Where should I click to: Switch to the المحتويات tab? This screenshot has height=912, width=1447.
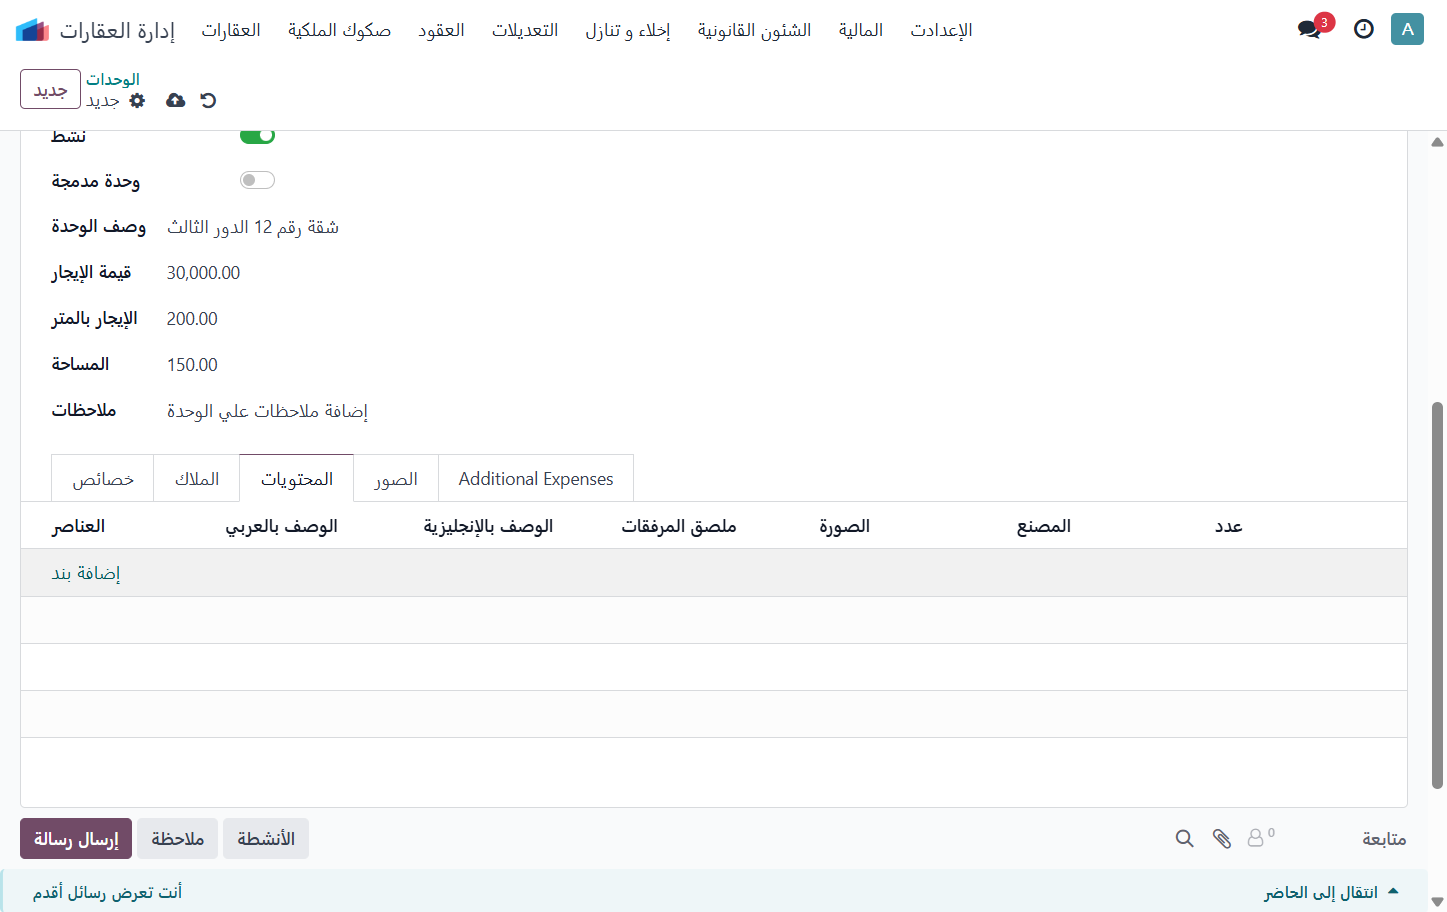[297, 479]
